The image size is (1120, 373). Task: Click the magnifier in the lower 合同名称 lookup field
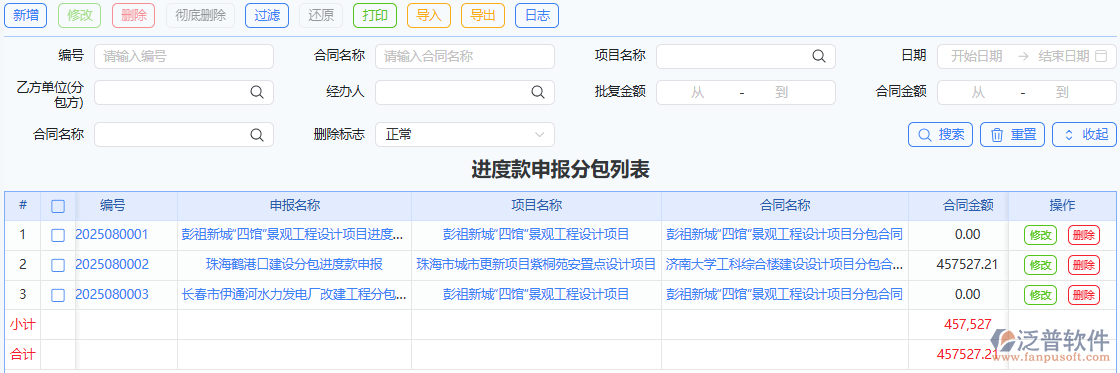256,134
